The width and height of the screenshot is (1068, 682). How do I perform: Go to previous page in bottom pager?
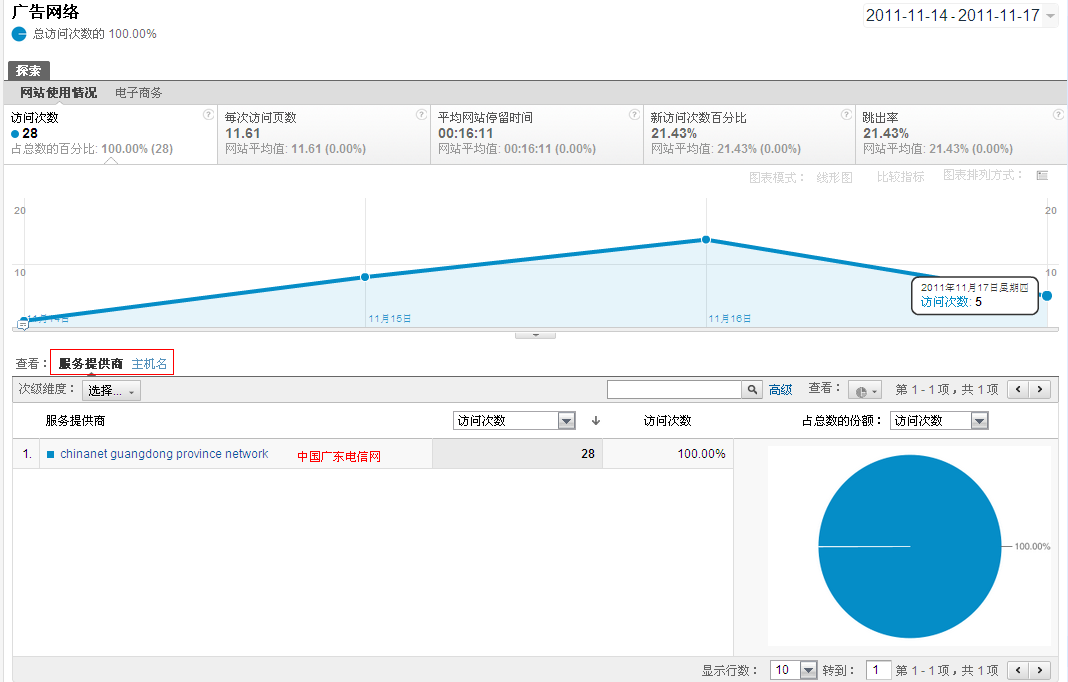coord(1018,670)
